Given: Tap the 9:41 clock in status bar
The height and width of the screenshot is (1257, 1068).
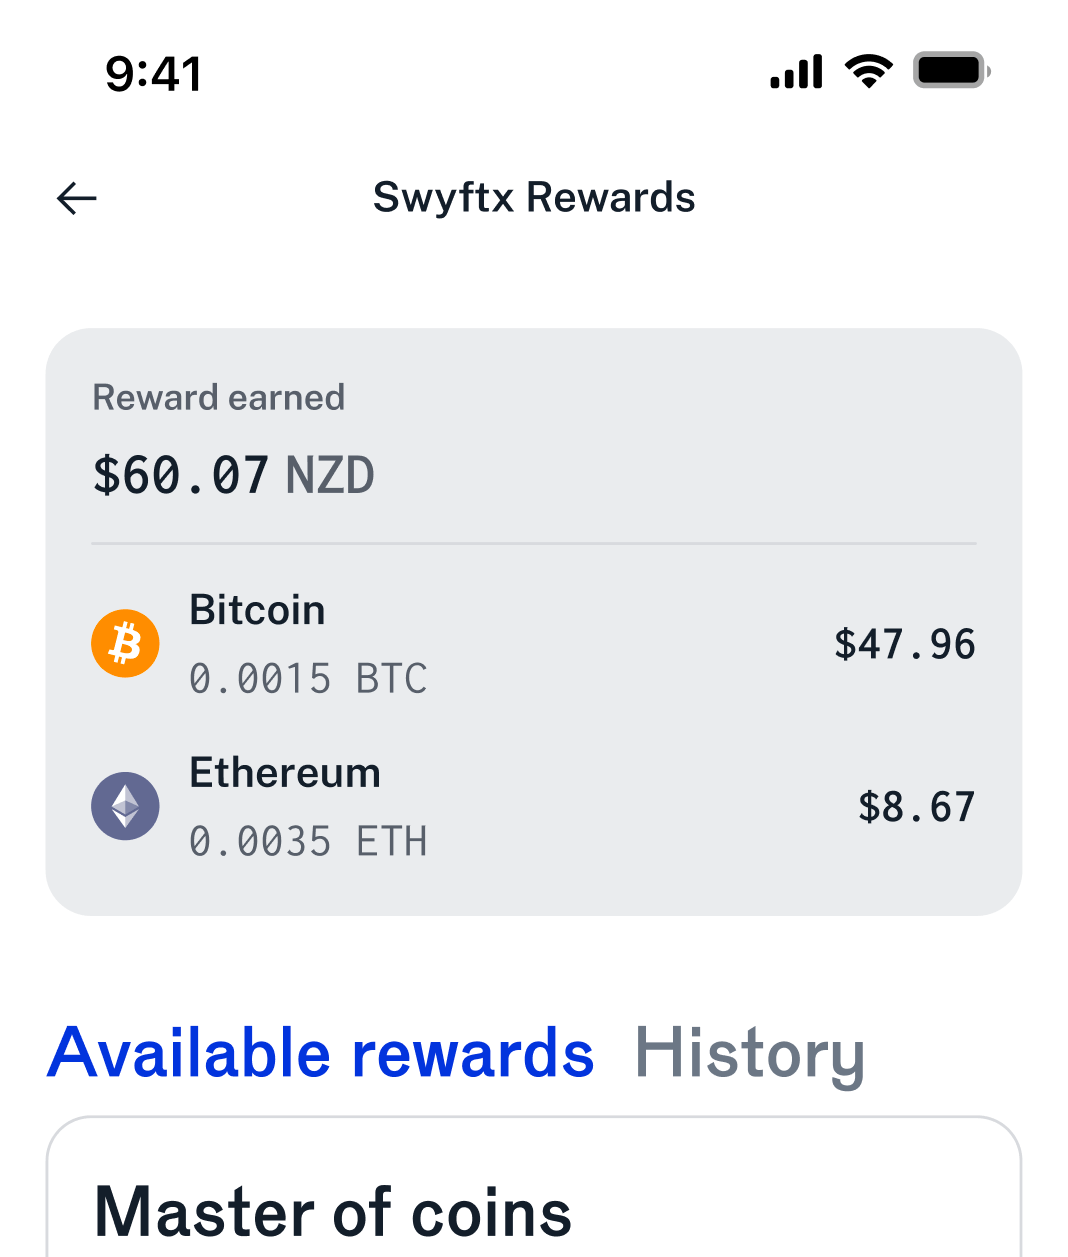Looking at the screenshot, I should coord(154,74).
